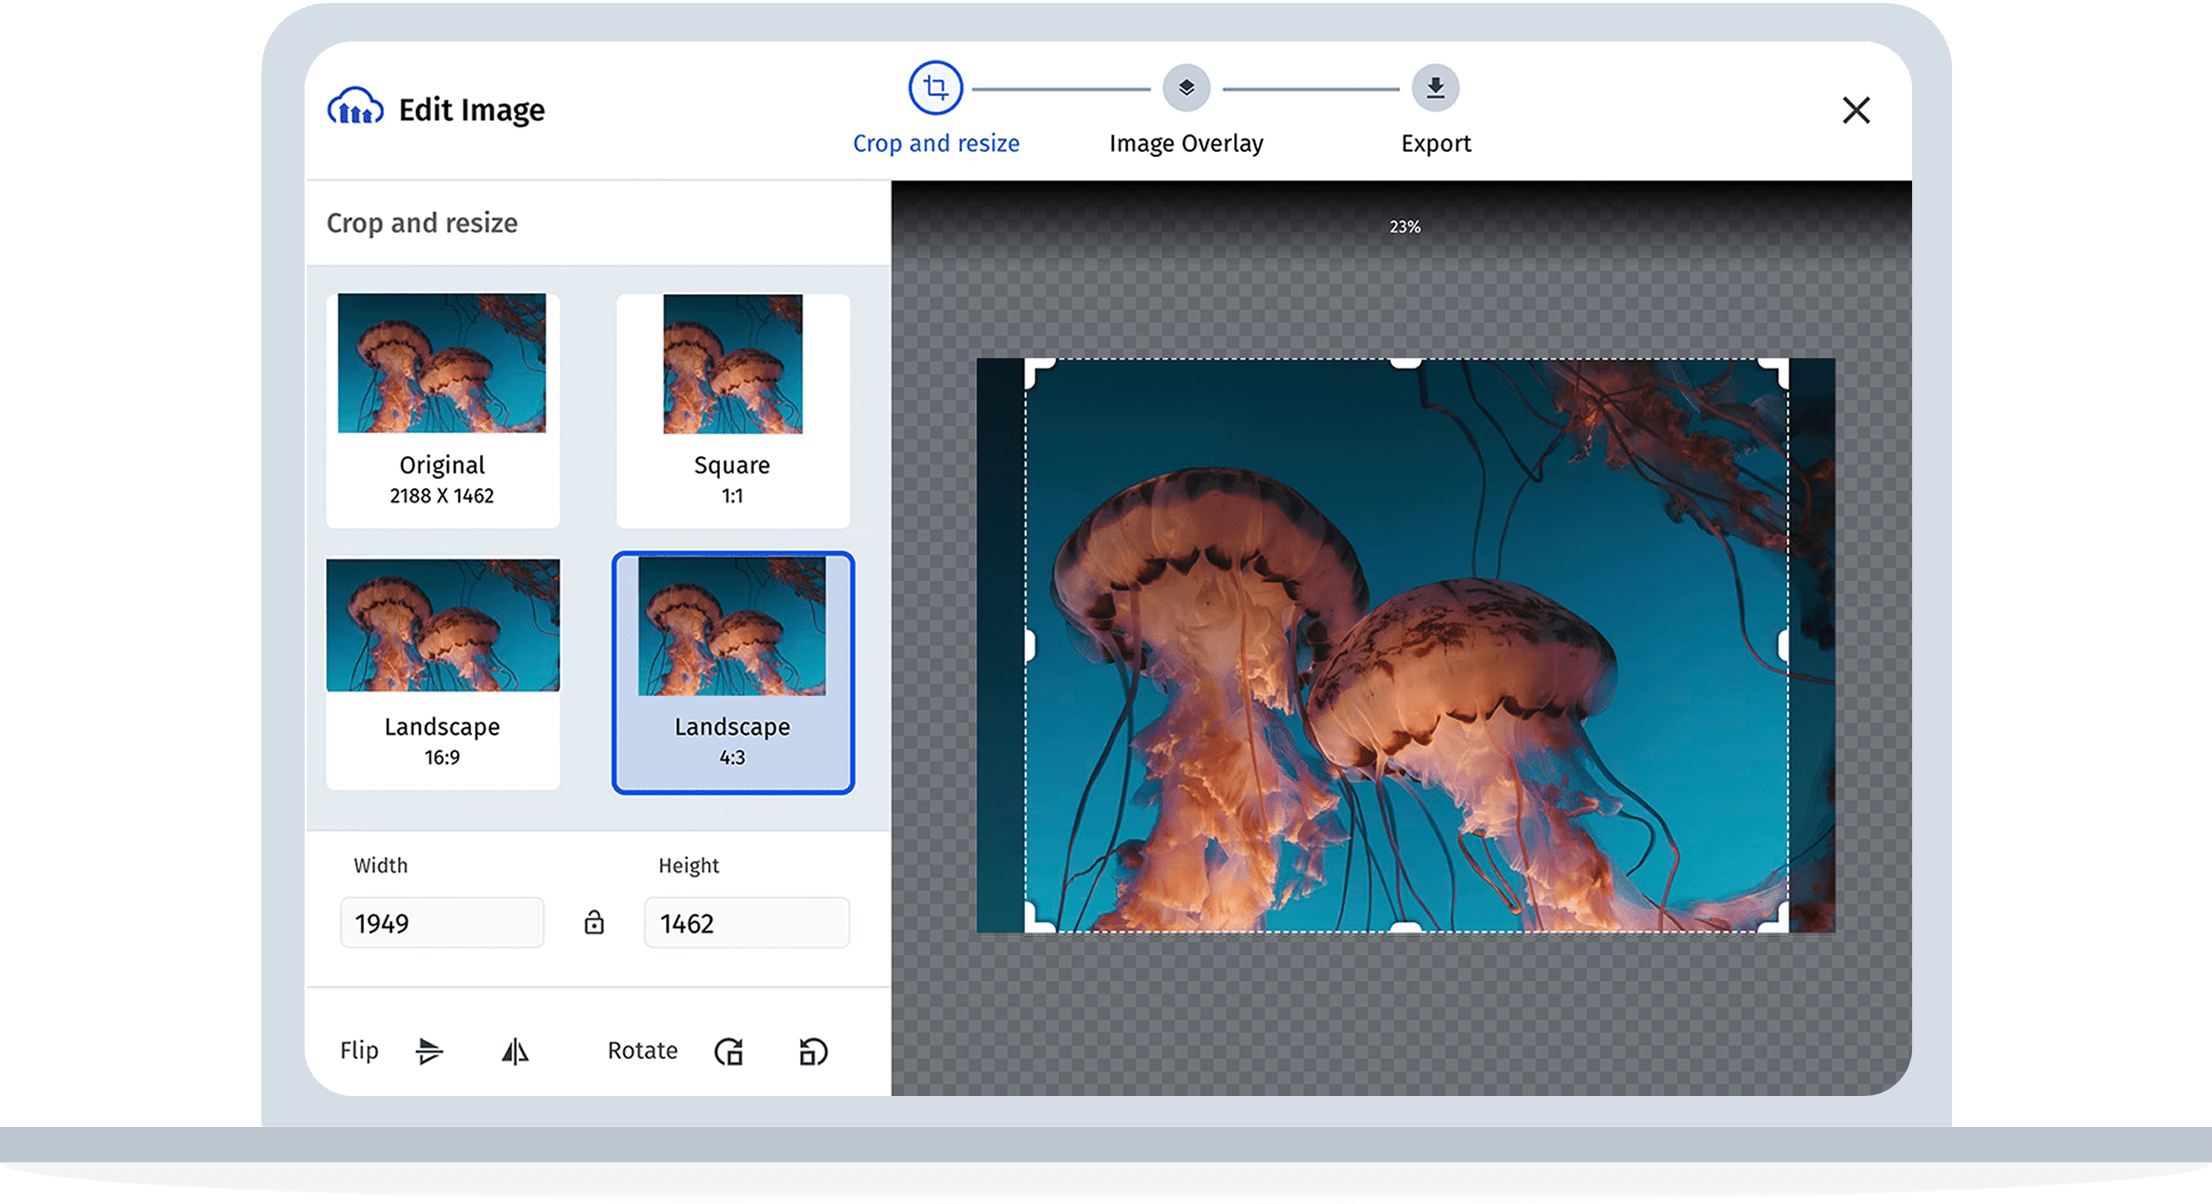The image size is (2212, 1204).
Task: Choose the Square 1:1 crop preset
Action: [732, 410]
